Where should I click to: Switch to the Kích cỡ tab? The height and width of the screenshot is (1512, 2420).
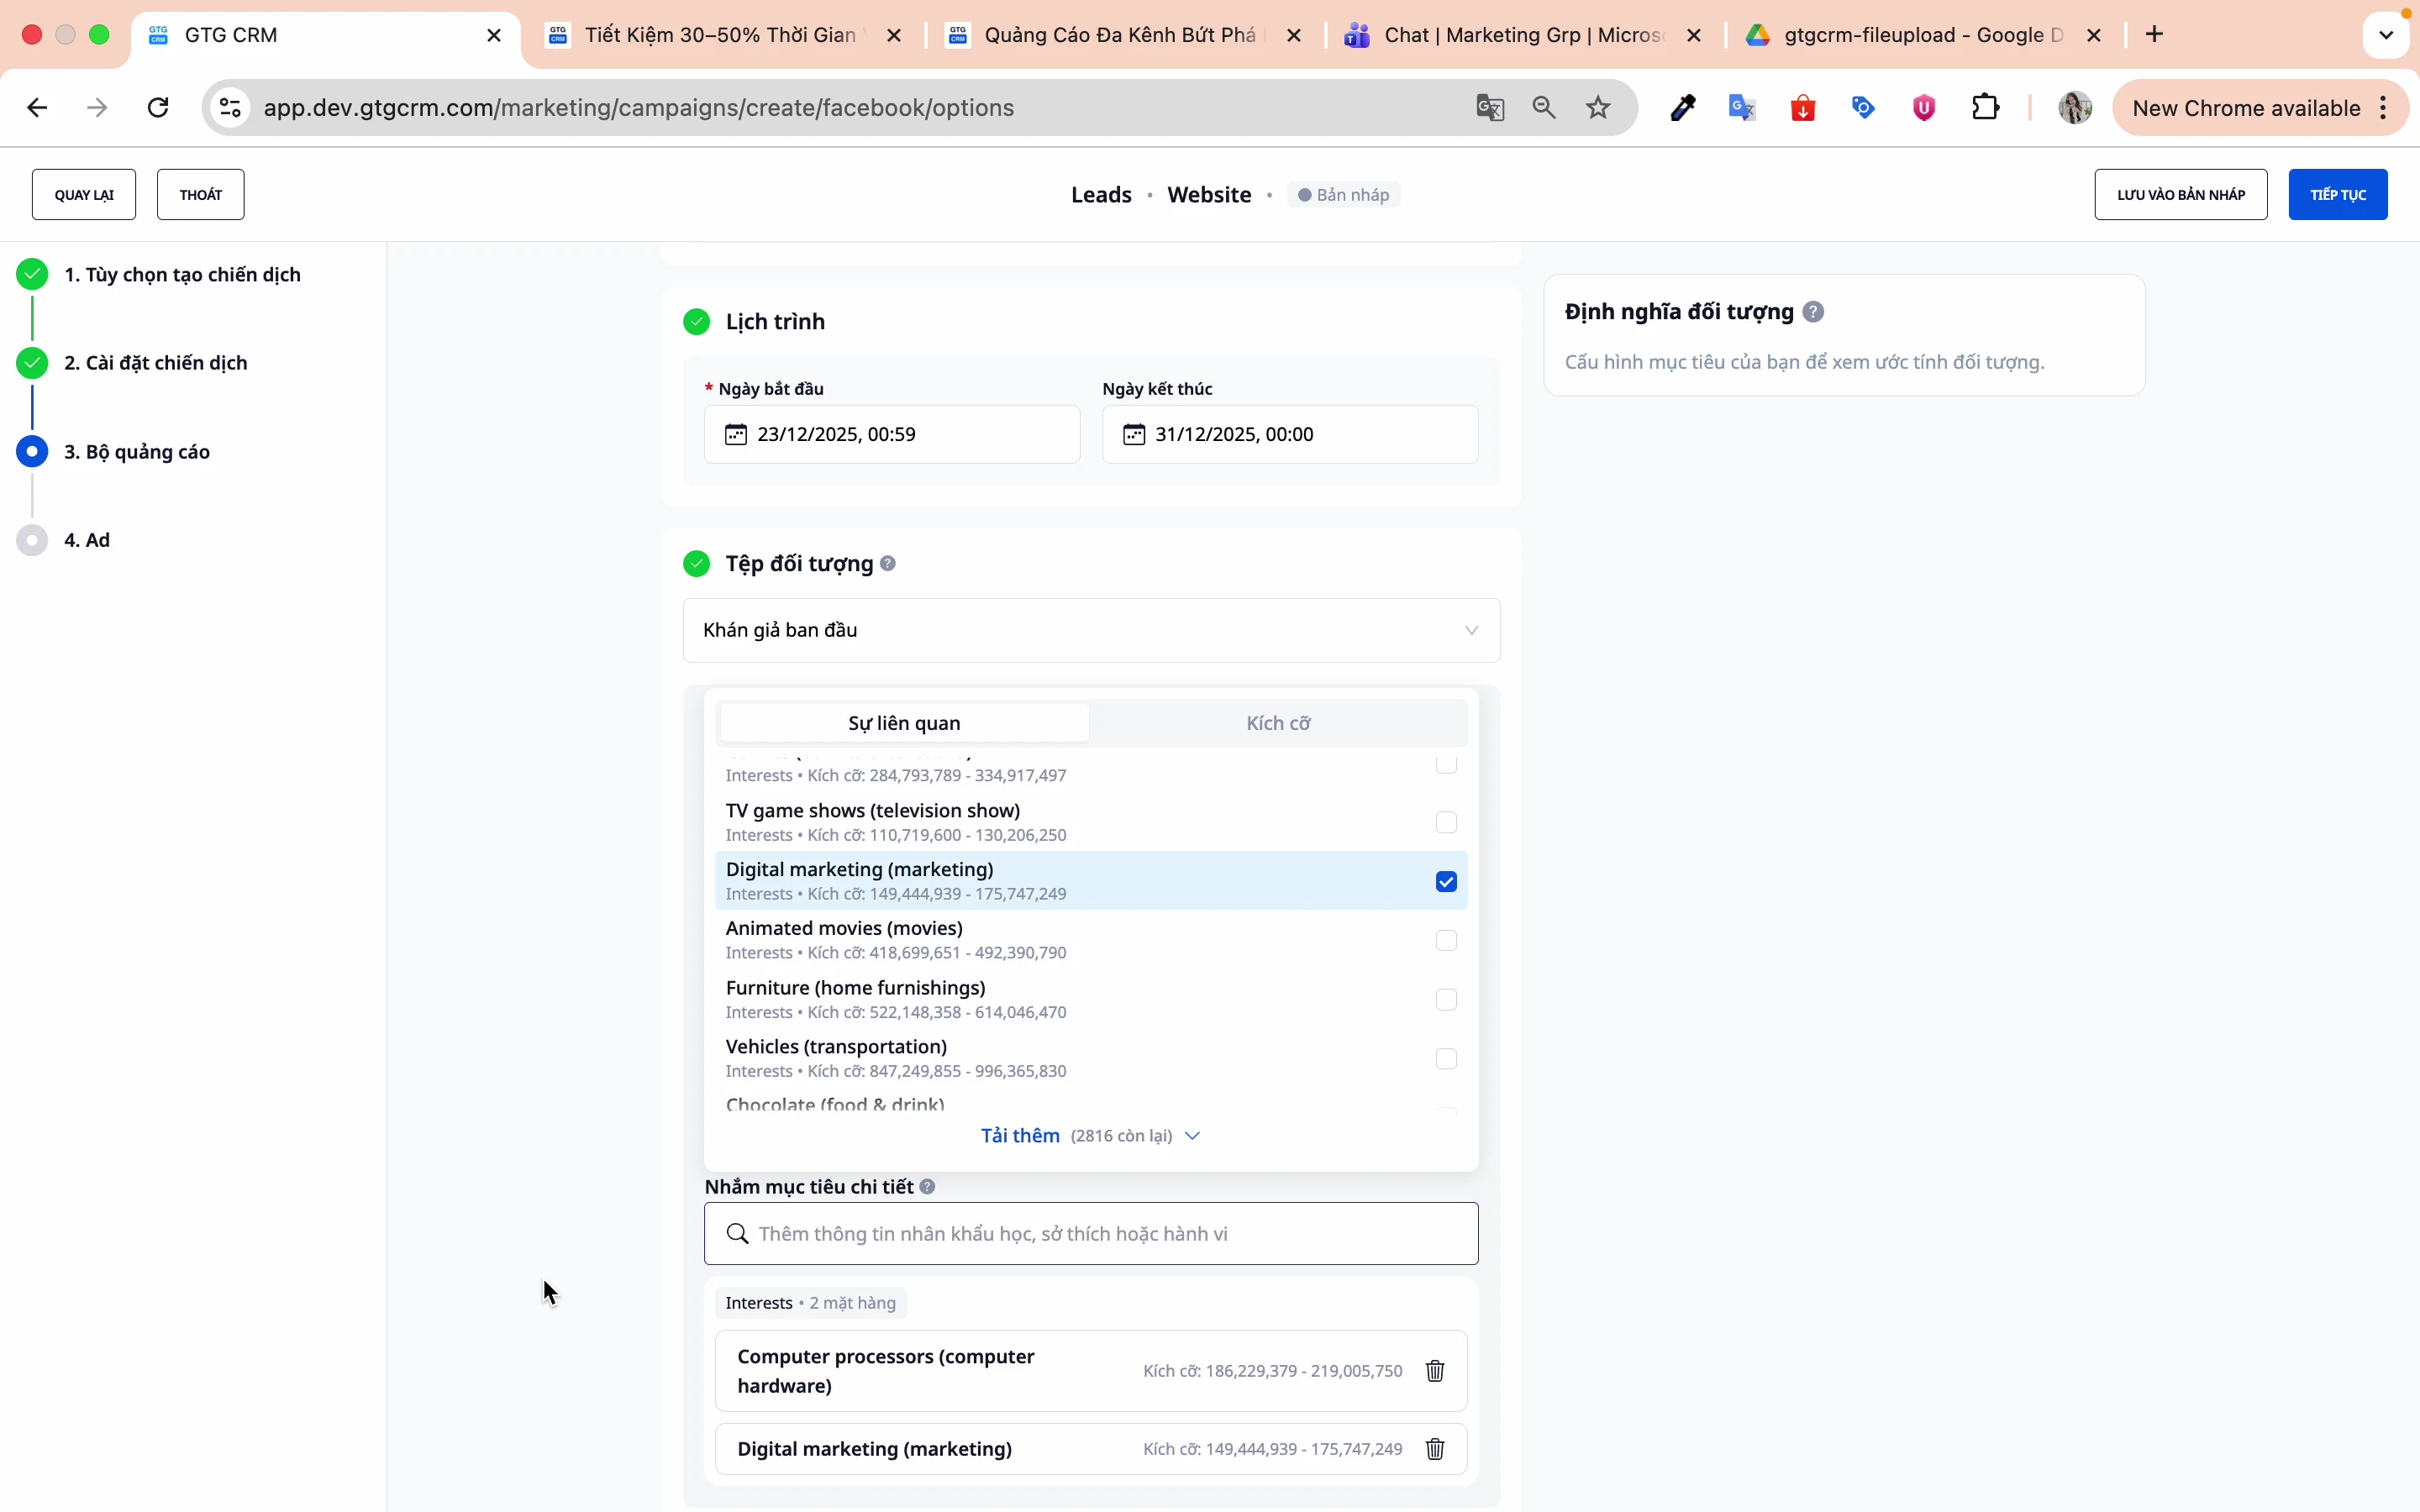(1278, 723)
